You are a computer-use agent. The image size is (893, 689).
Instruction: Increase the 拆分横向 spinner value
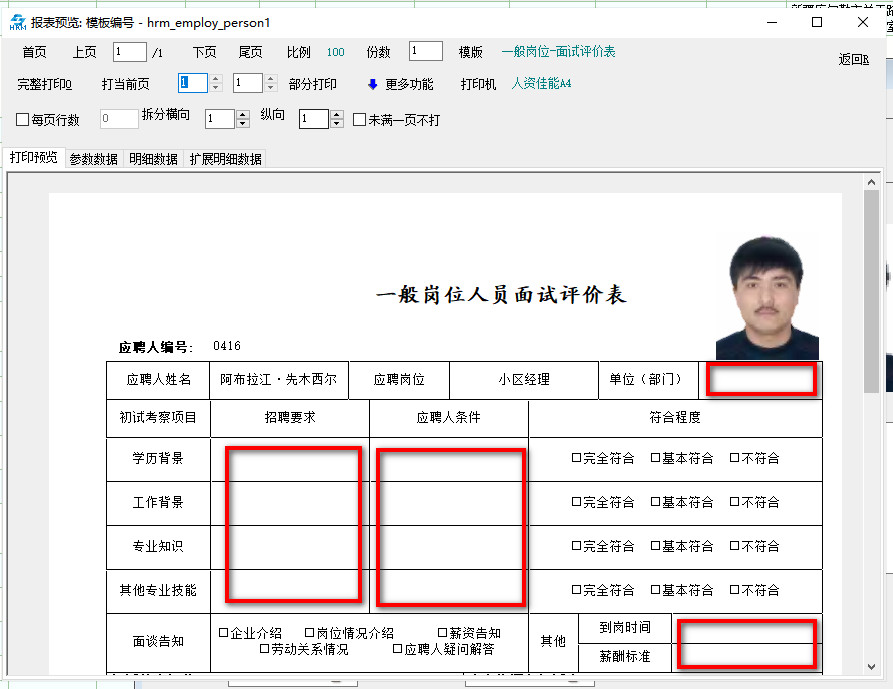(x=243, y=114)
